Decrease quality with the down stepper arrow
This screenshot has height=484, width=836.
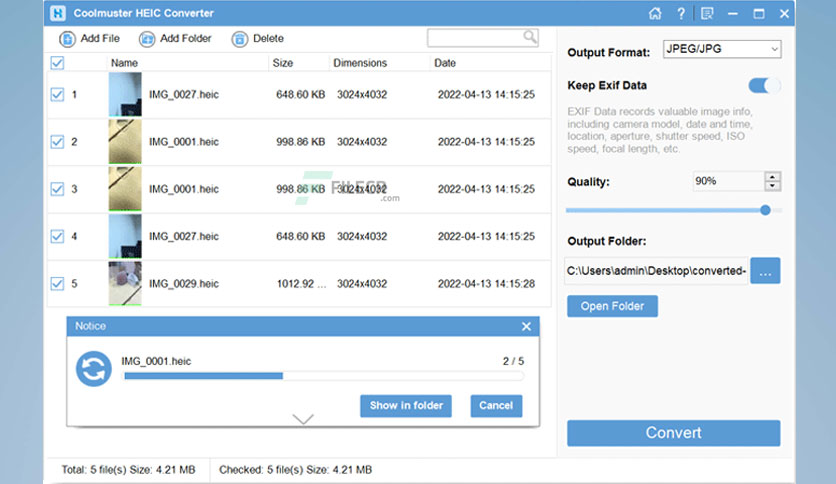[772, 186]
